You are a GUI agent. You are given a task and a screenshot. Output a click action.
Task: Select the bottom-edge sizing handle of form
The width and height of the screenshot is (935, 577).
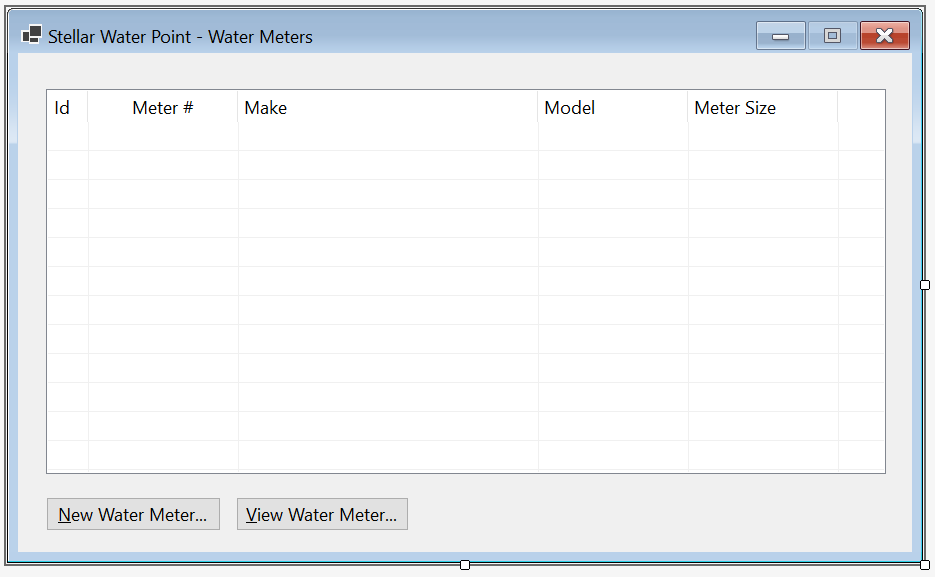465,564
